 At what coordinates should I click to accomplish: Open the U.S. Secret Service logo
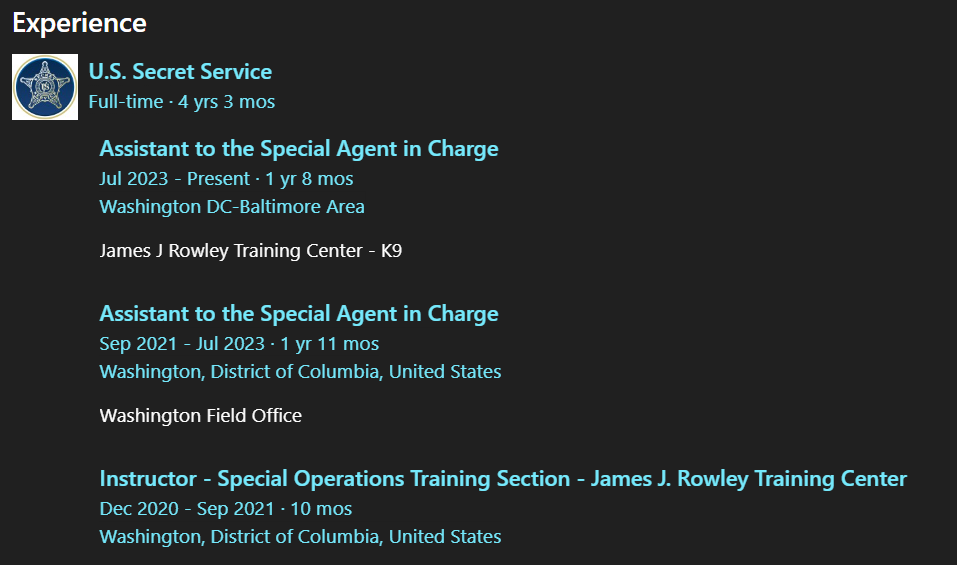click(45, 87)
